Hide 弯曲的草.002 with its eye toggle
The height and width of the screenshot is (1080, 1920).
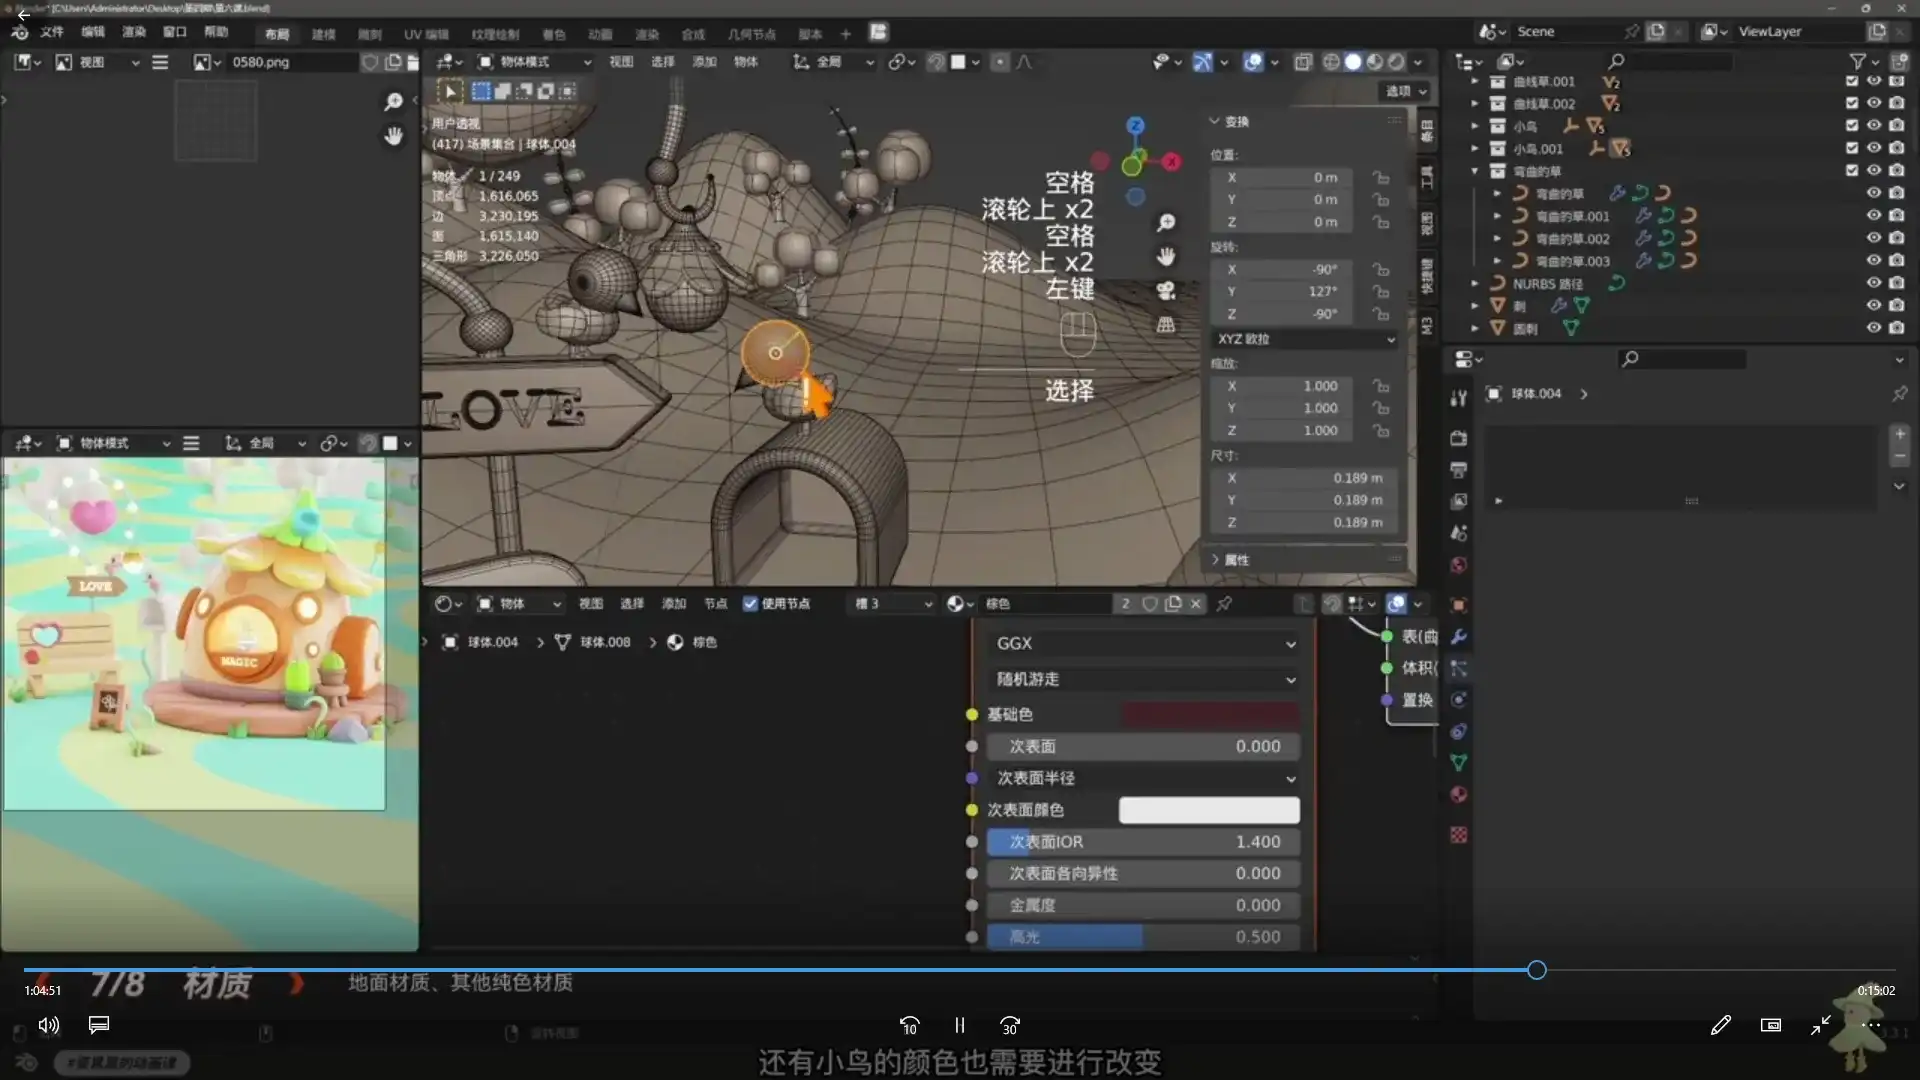coord(1874,238)
